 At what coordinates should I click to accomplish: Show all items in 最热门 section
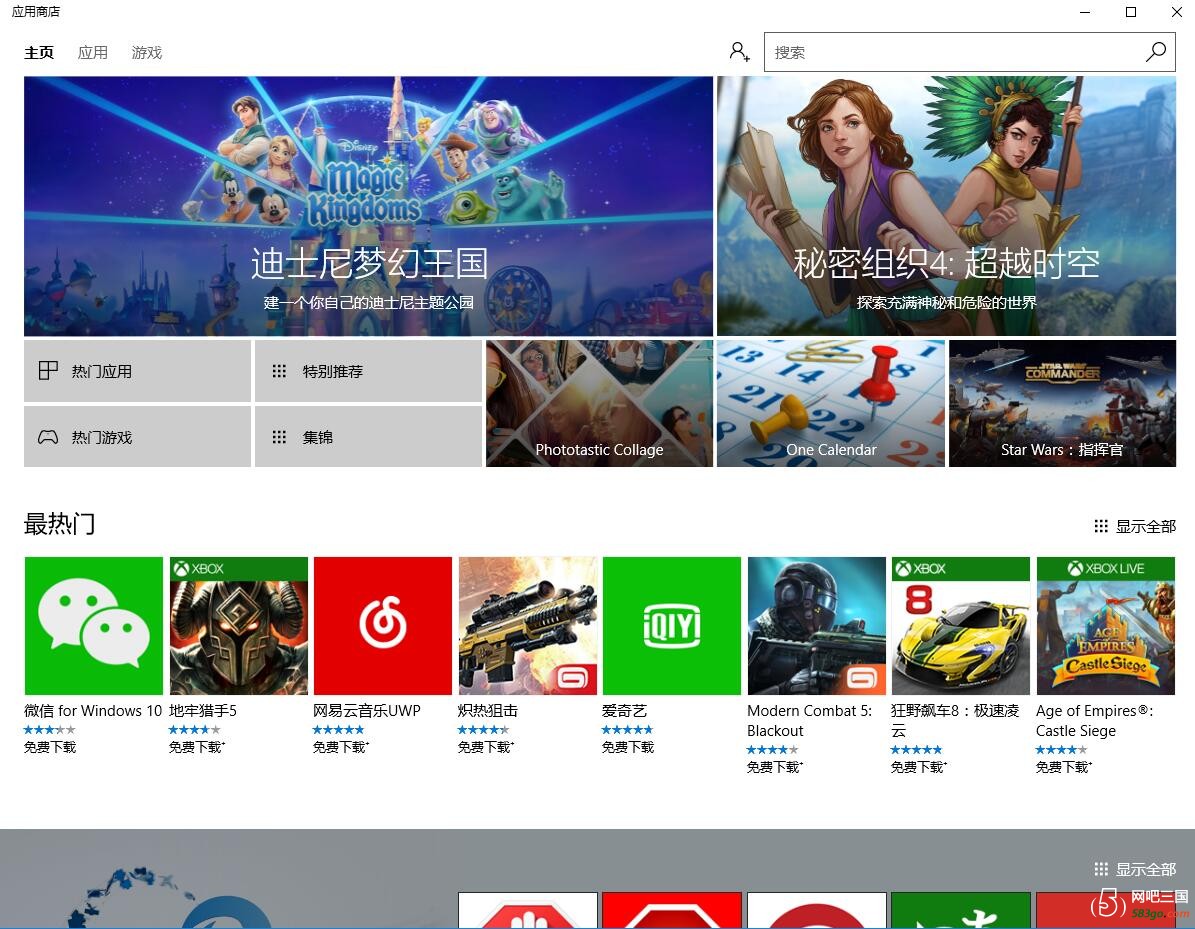tap(1135, 527)
